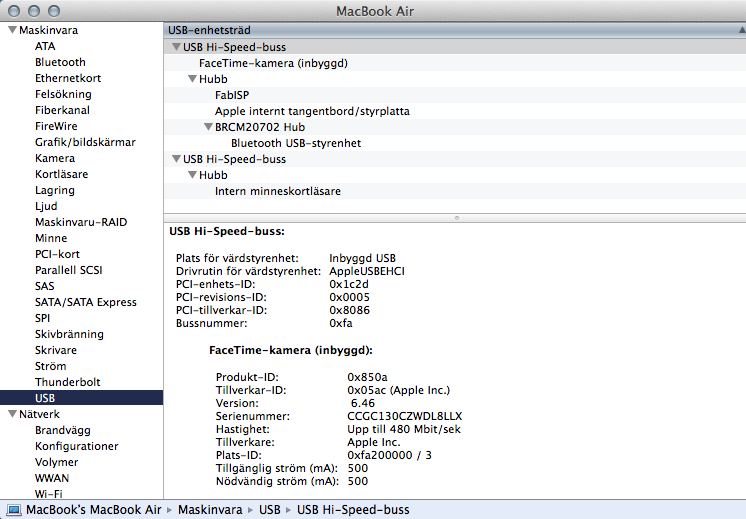Screen dimensions: 746x519
Task: Click the USB Hi-Speed-buss: detail heading
Action: tap(227, 232)
